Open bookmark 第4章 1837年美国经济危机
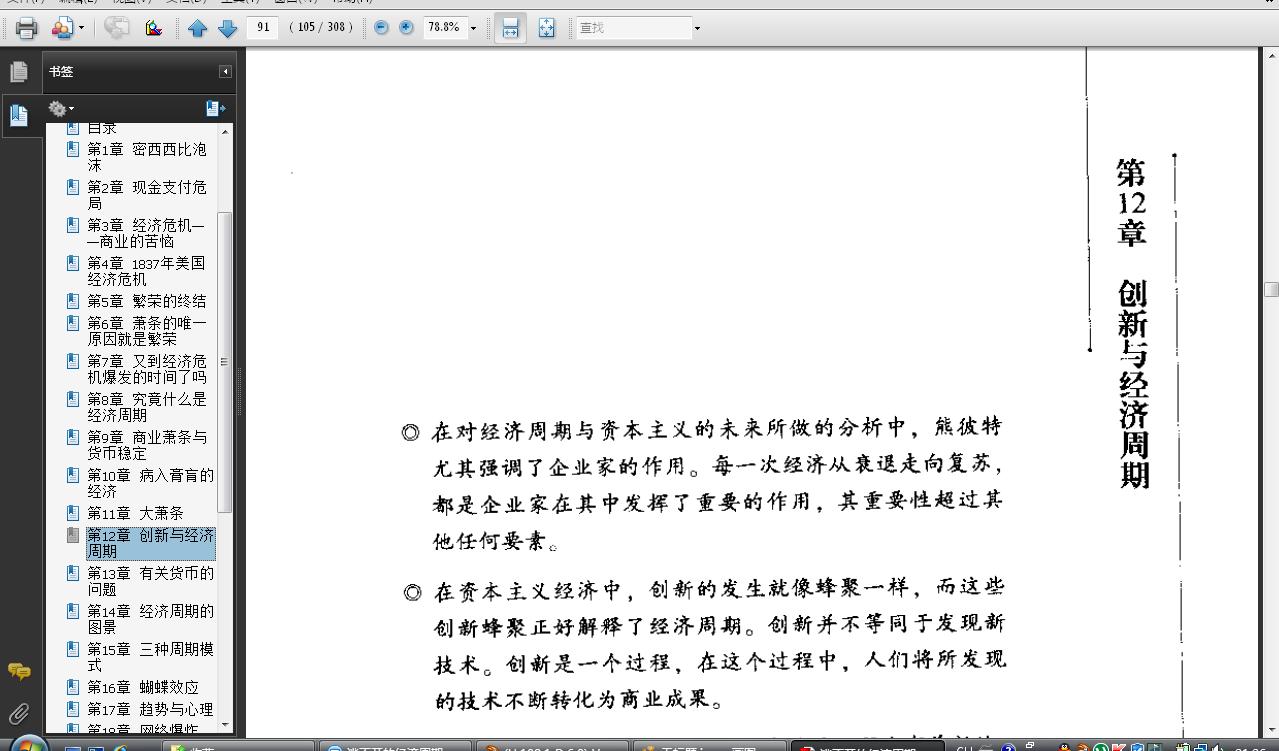1279x751 pixels. pos(146,271)
